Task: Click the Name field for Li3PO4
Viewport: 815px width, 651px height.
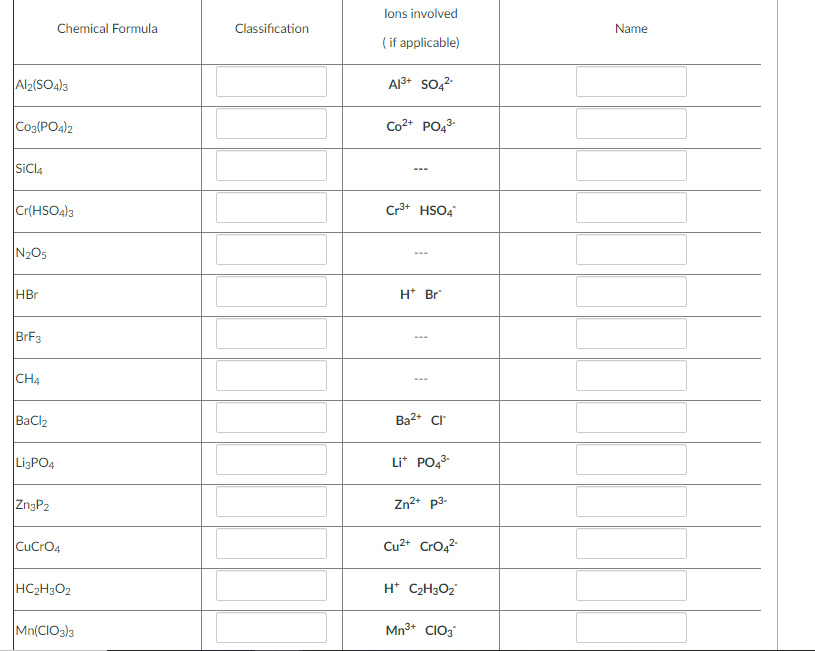Action: coord(631,459)
